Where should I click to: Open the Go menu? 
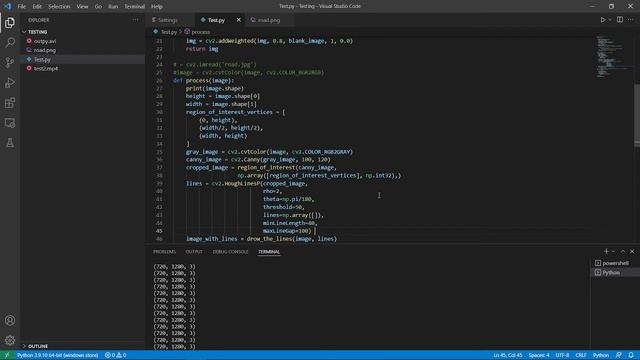pyautogui.click(x=98, y=7)
